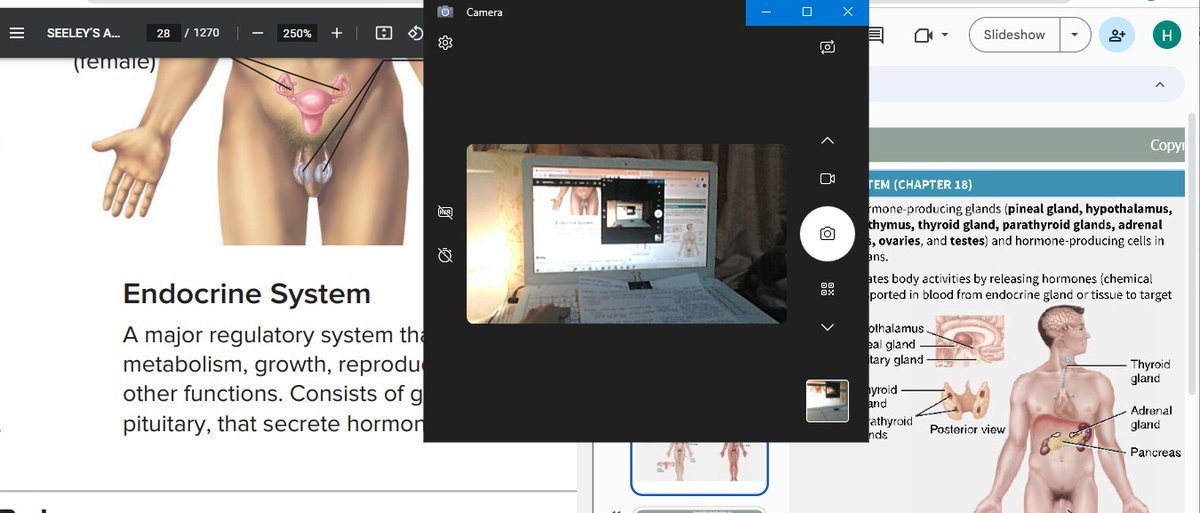Click the down chevron below camera modes
Screen dimensions: 1200x513
click(x=827, y=327)
